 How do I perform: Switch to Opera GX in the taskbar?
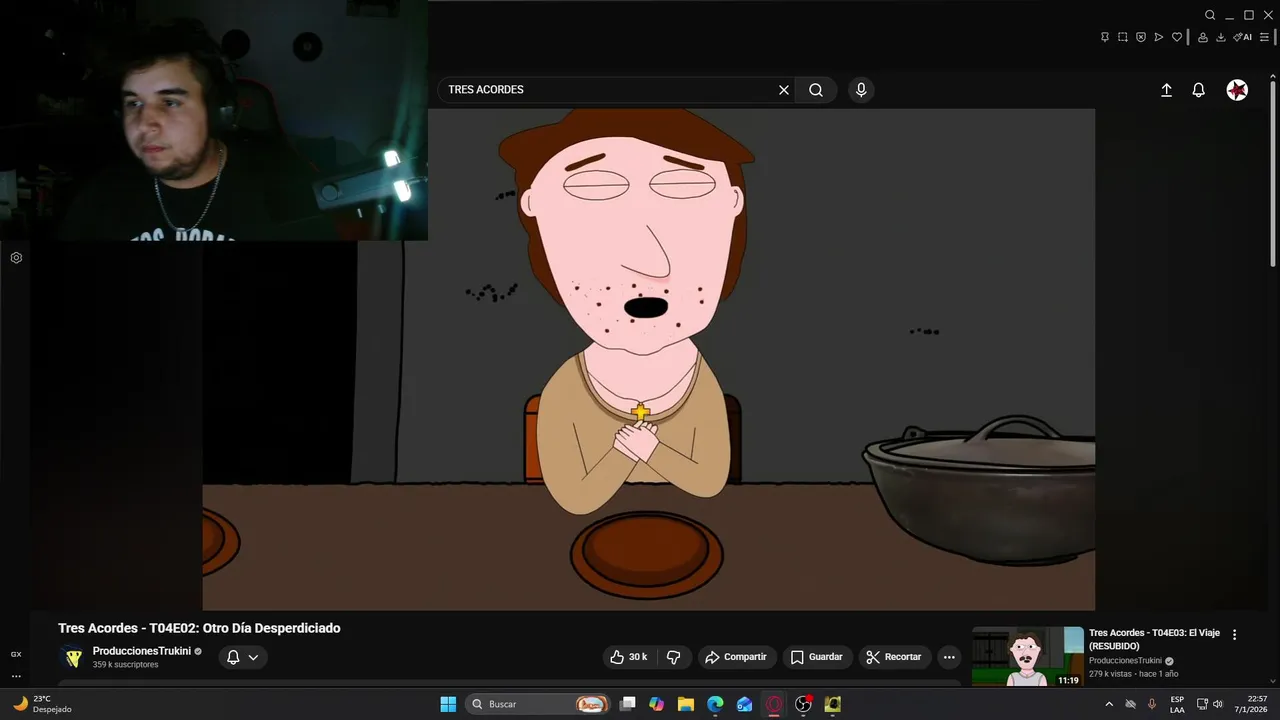[x=774, y=704]
